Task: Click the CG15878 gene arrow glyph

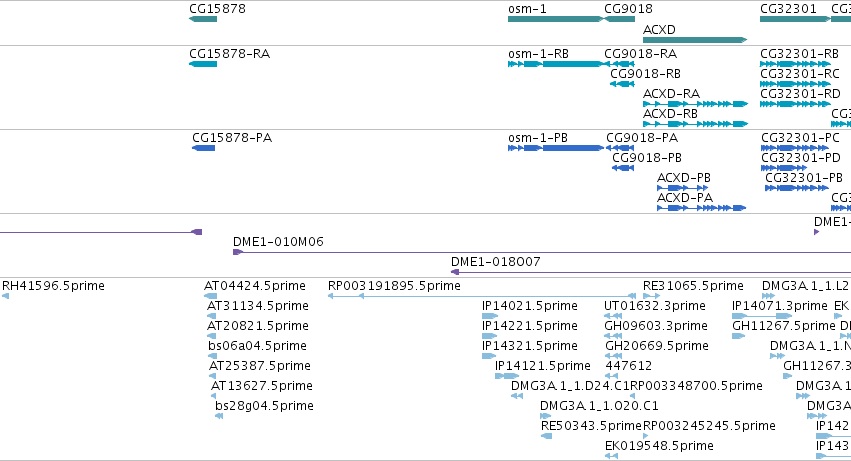Action: [x=203, y=19]
